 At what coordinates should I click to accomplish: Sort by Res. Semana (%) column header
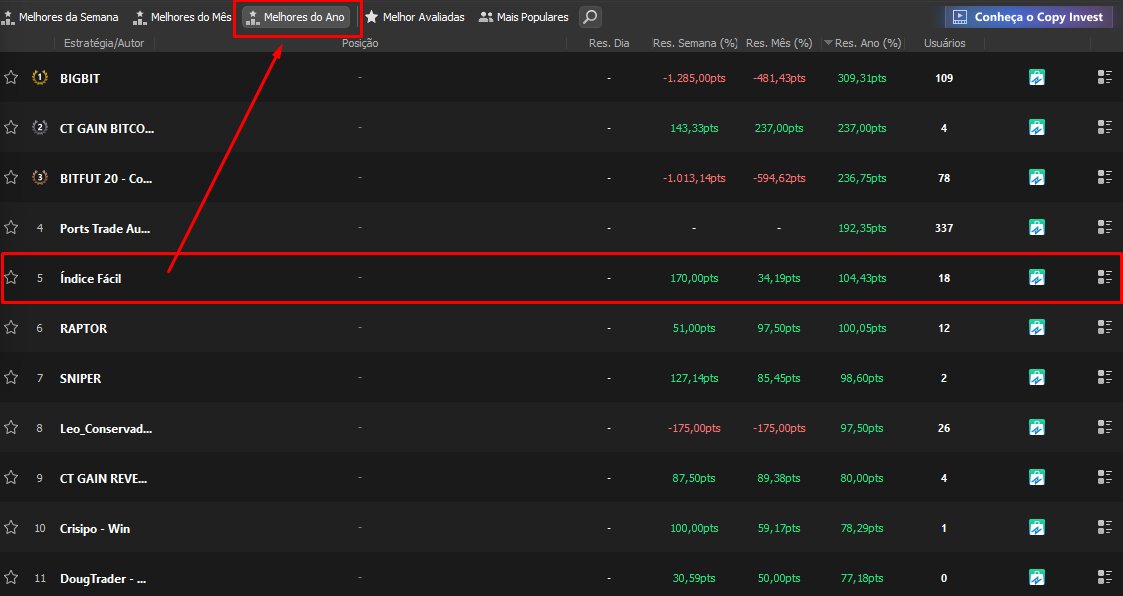click(695, 43)
